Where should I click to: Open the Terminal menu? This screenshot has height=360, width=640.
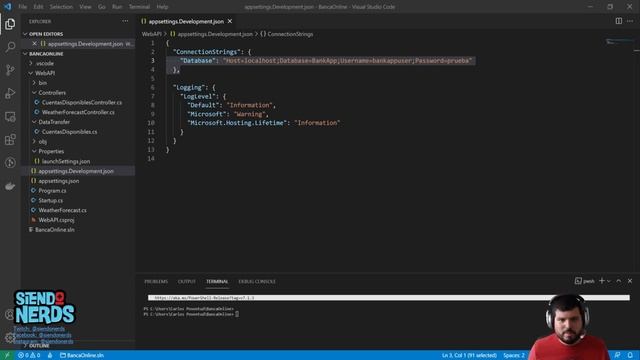[139, 7]
